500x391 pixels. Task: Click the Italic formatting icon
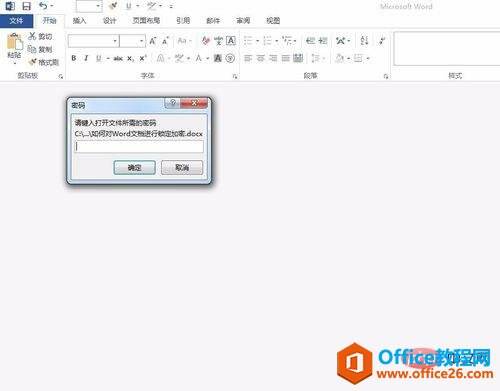click(x=86, y=58)
